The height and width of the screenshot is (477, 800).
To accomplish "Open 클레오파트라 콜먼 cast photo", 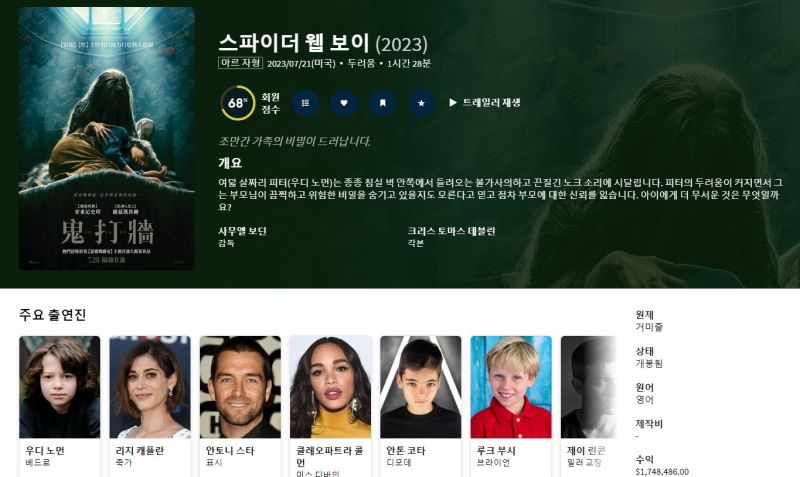I will click(331, 387).
